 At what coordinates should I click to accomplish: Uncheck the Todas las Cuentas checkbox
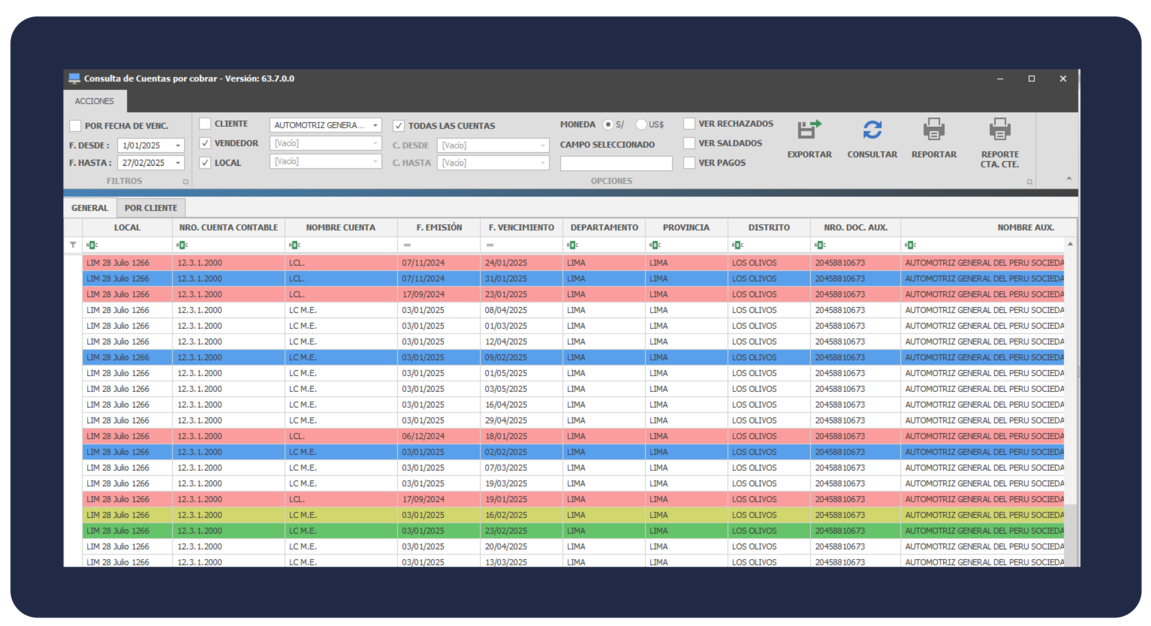[399, 126]
